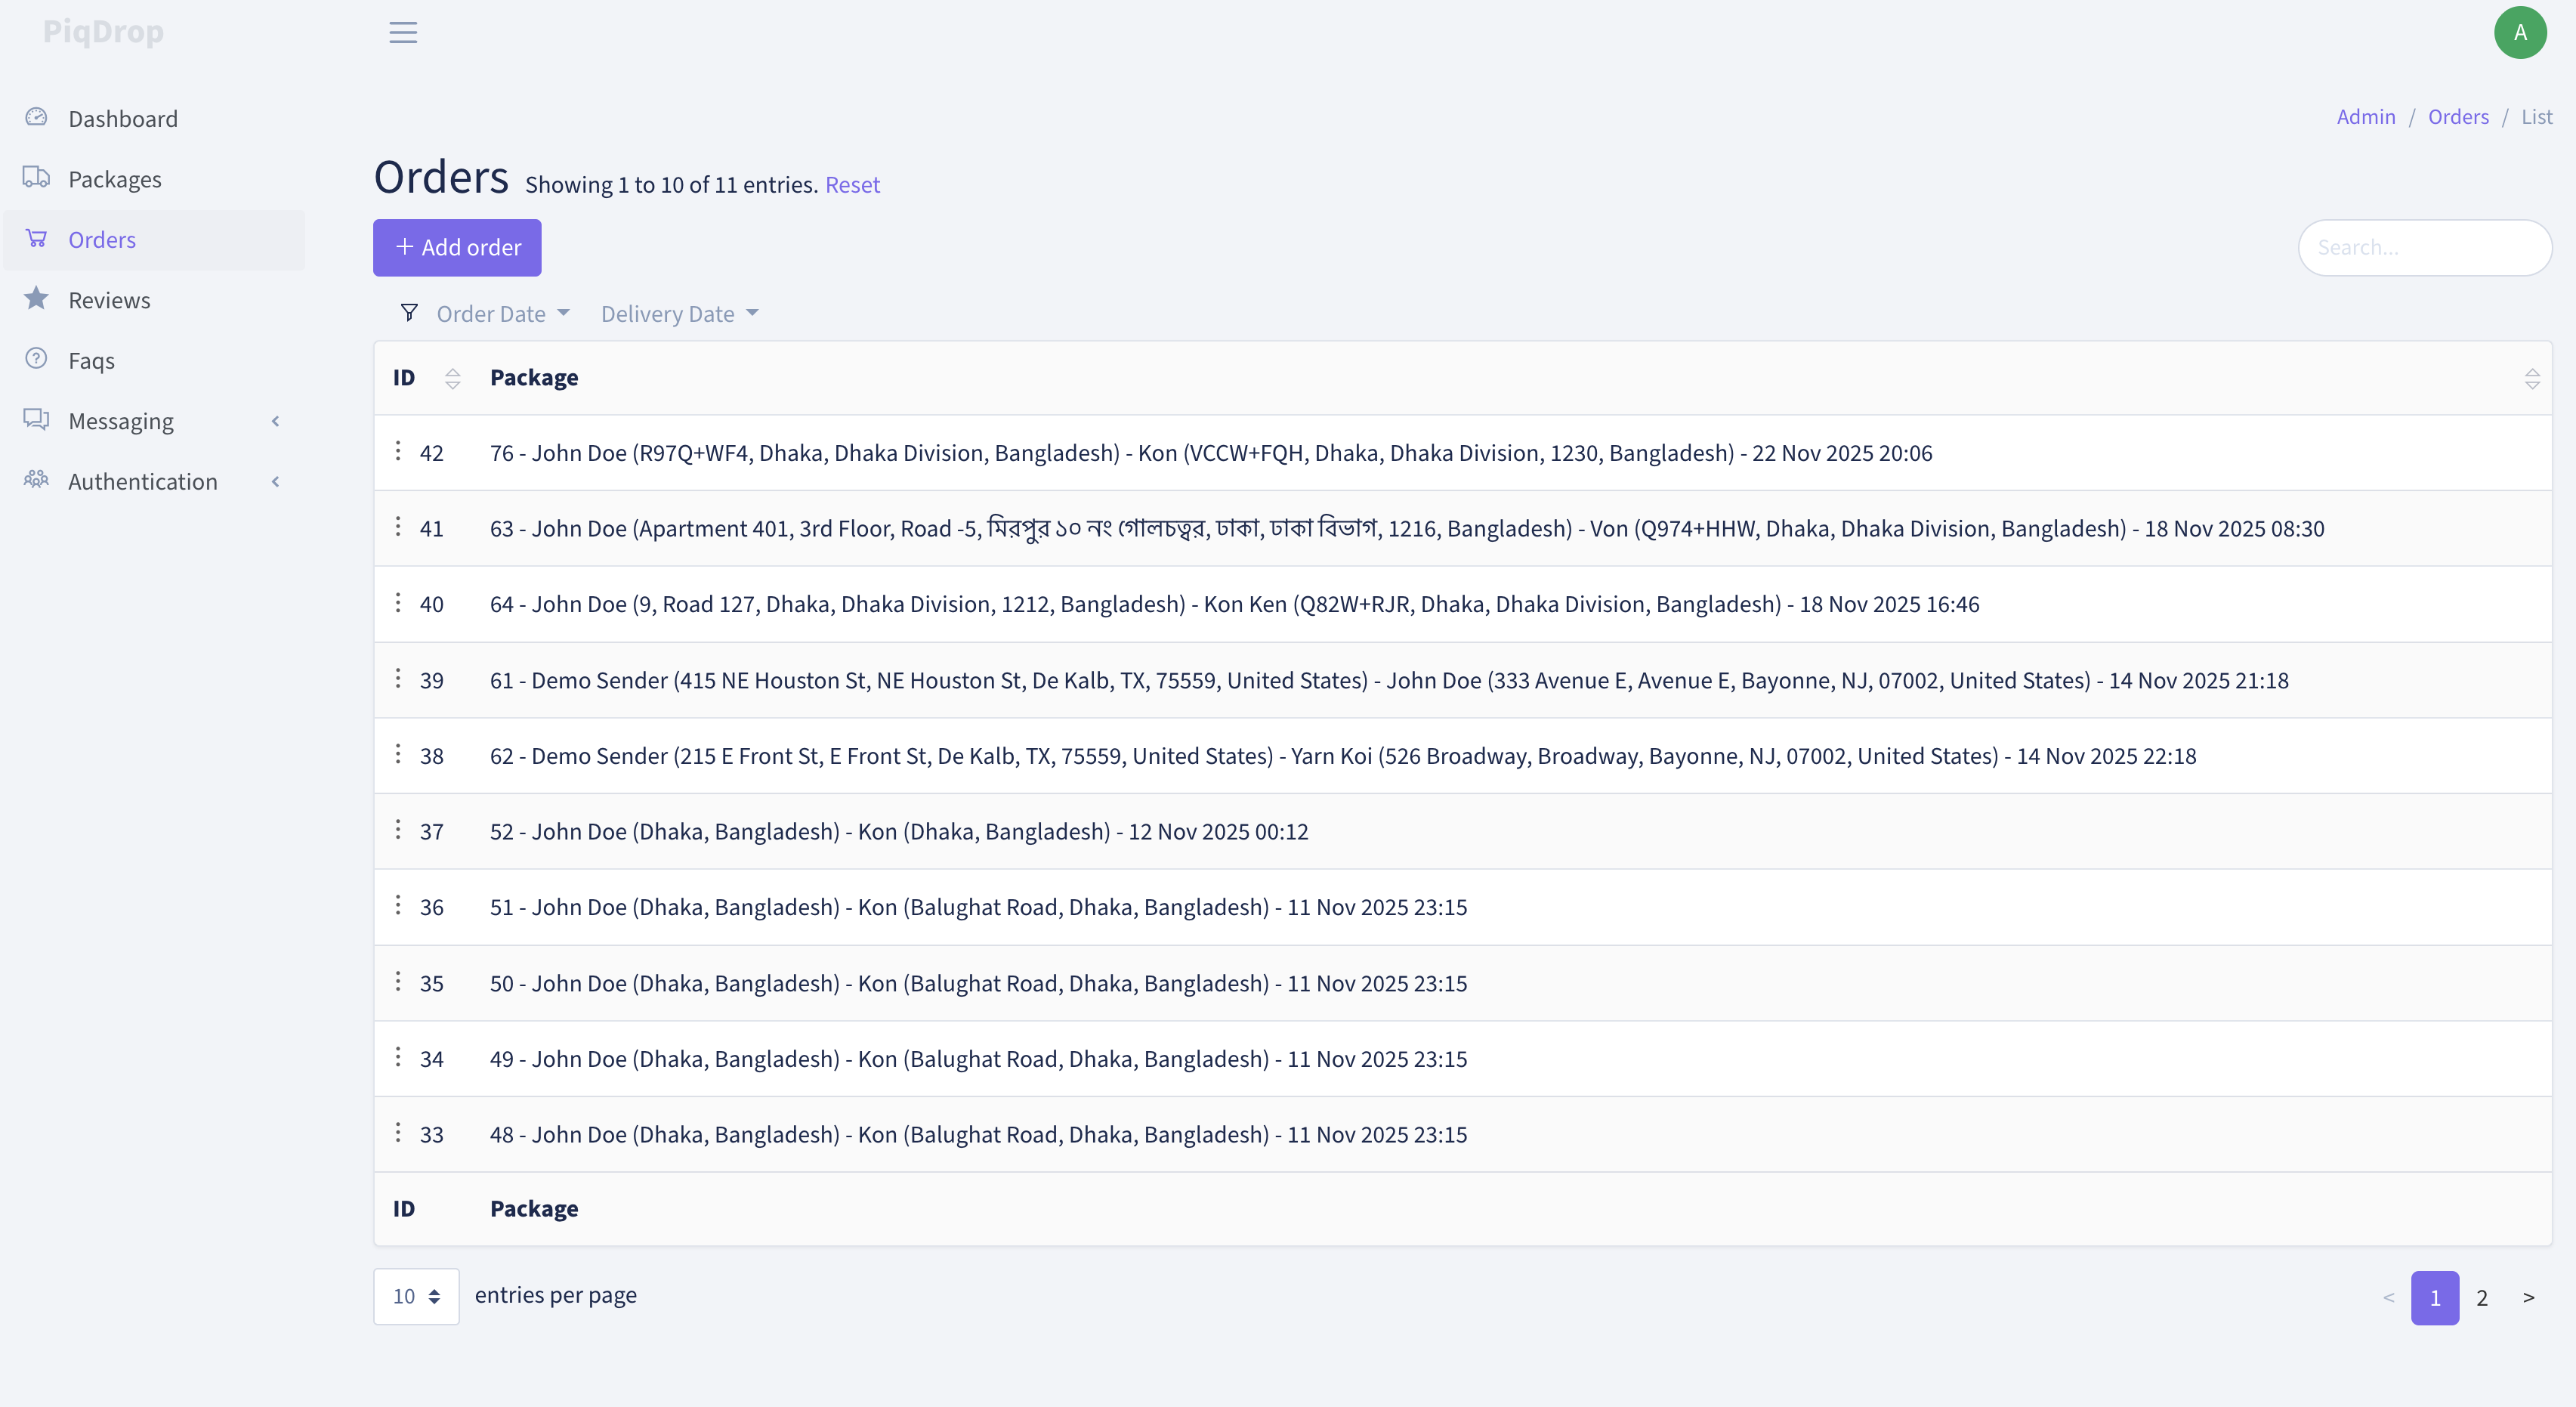The image size is (2576, 1407).
Task: Sort by Package column arrows
Action: pyautogui.click(x=2532, y=378)
